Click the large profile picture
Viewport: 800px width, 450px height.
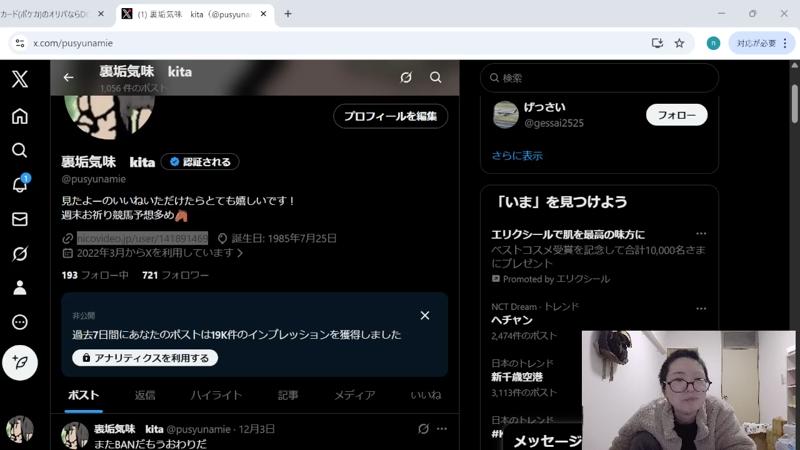pos(109,117)
